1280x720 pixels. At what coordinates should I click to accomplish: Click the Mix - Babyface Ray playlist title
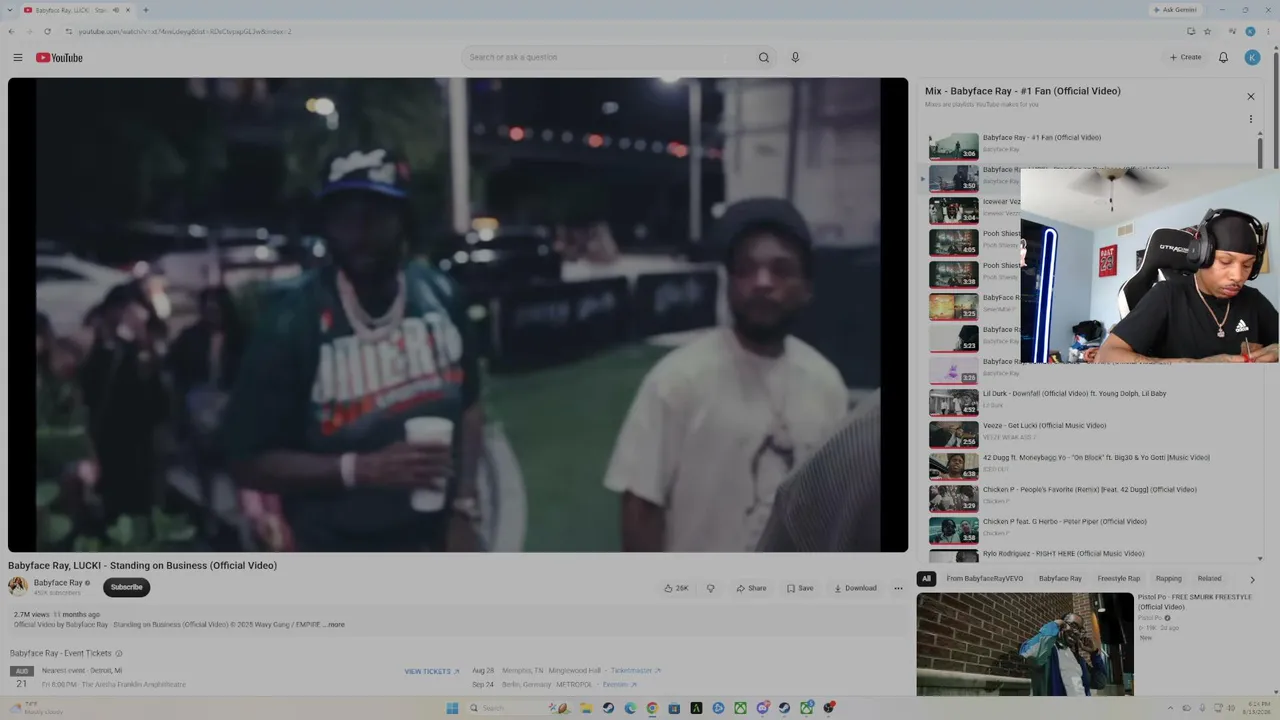click(1023, 91)
